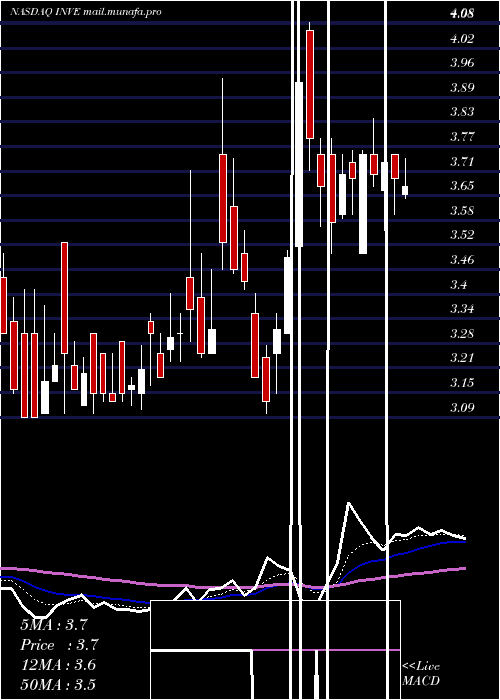
Task: Select the 3.09 price axis label
Action: point(462,407)
